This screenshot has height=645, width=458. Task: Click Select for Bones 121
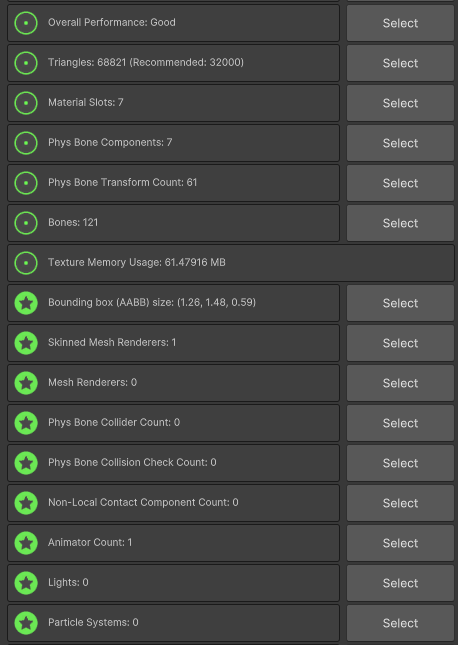[400, 223]
